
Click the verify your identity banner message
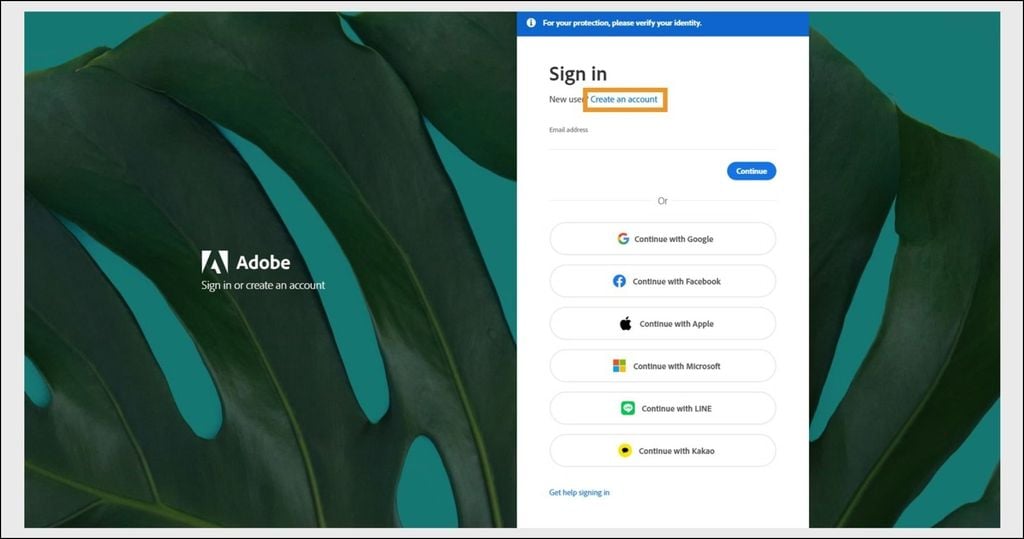pos(622,23)
